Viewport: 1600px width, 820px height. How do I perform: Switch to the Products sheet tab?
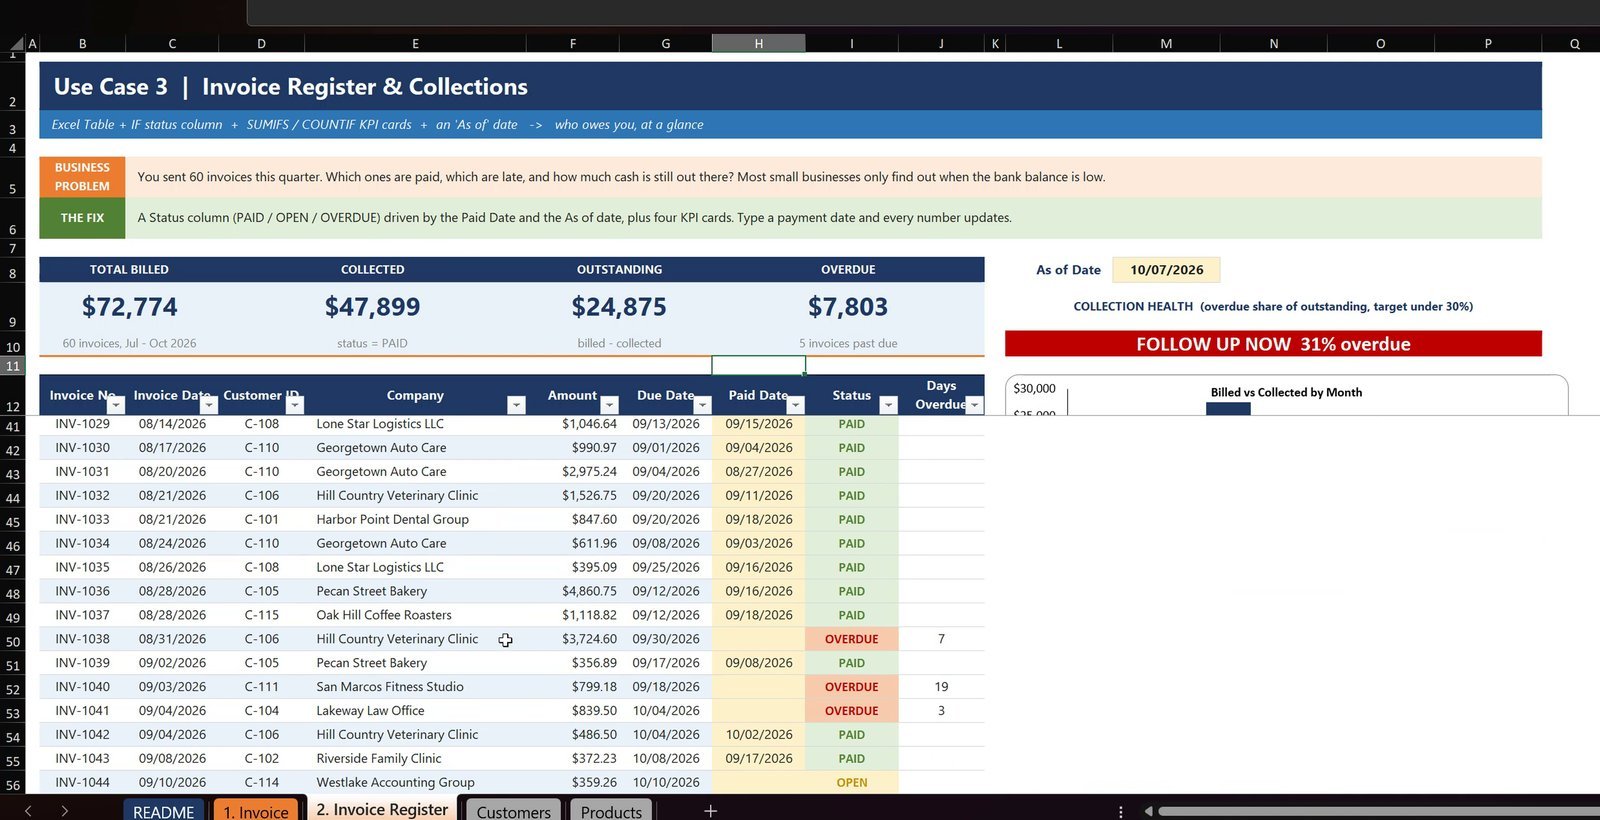click(x=611, y=811)
